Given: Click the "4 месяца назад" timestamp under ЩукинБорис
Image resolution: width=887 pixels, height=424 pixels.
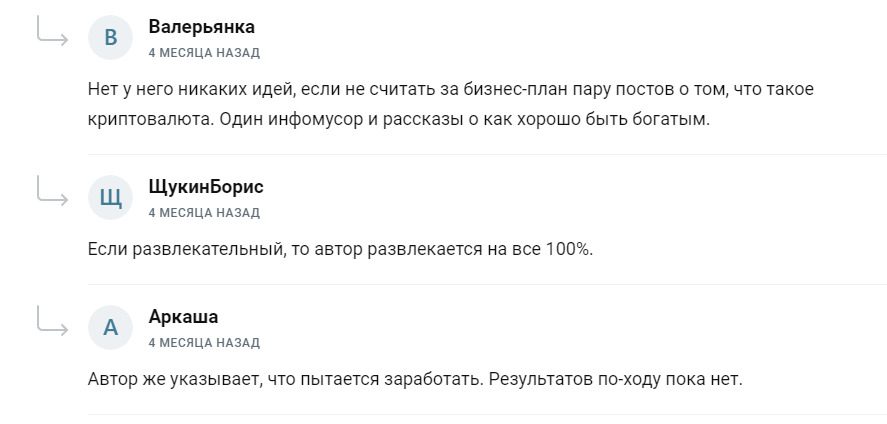Looking at the screenshot, I should coord(204,212).
